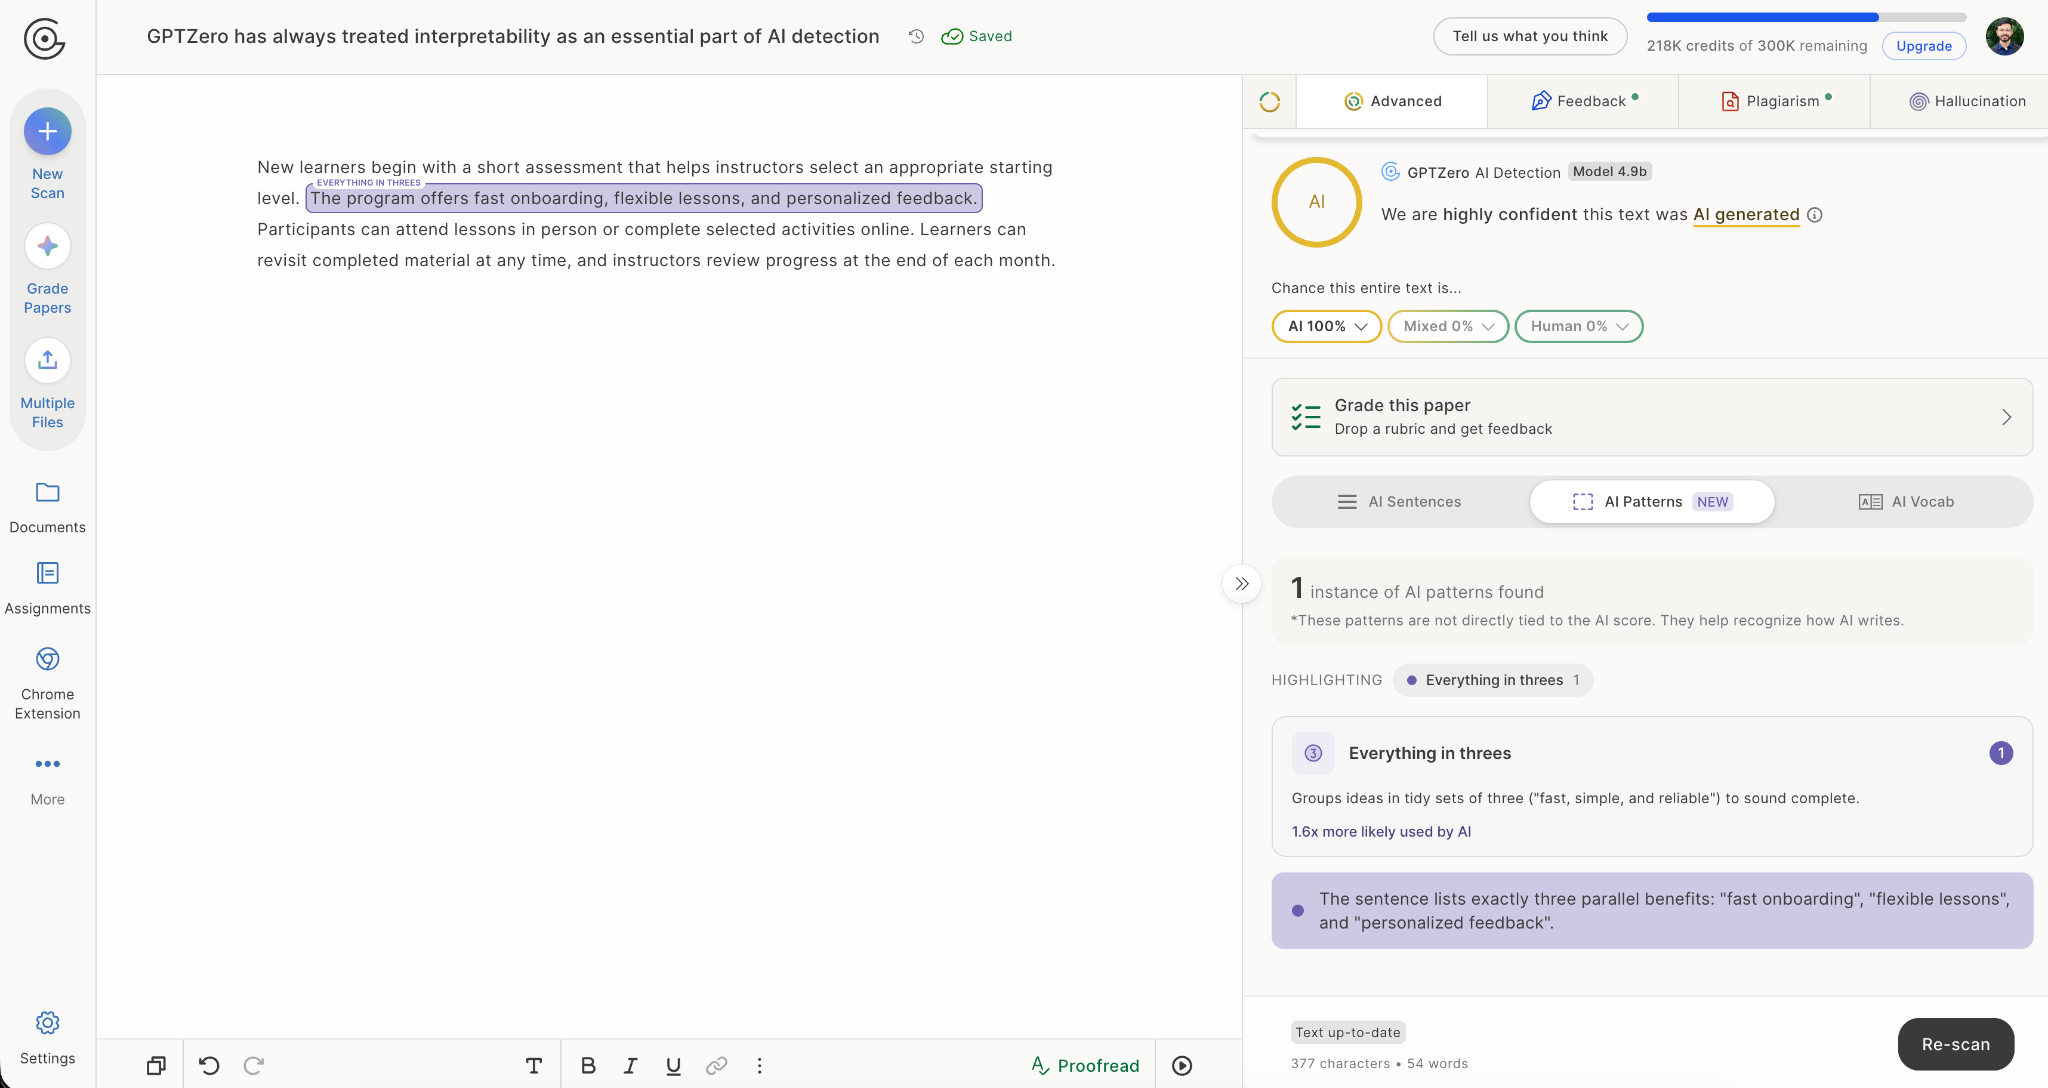This screenshot has height=1088, width=2048.
Task: Switch to the Plagiarism tab
Action: tap(1775, 101)
